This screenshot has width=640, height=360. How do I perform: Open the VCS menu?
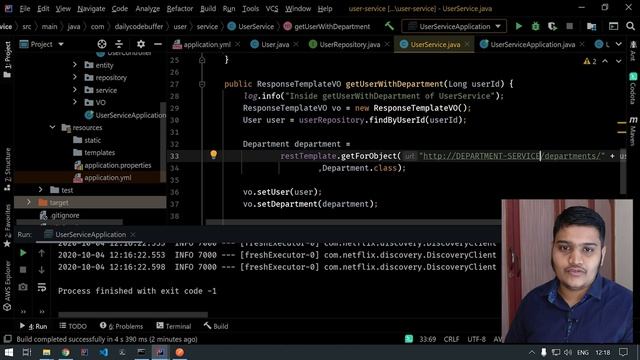(272, 9)
